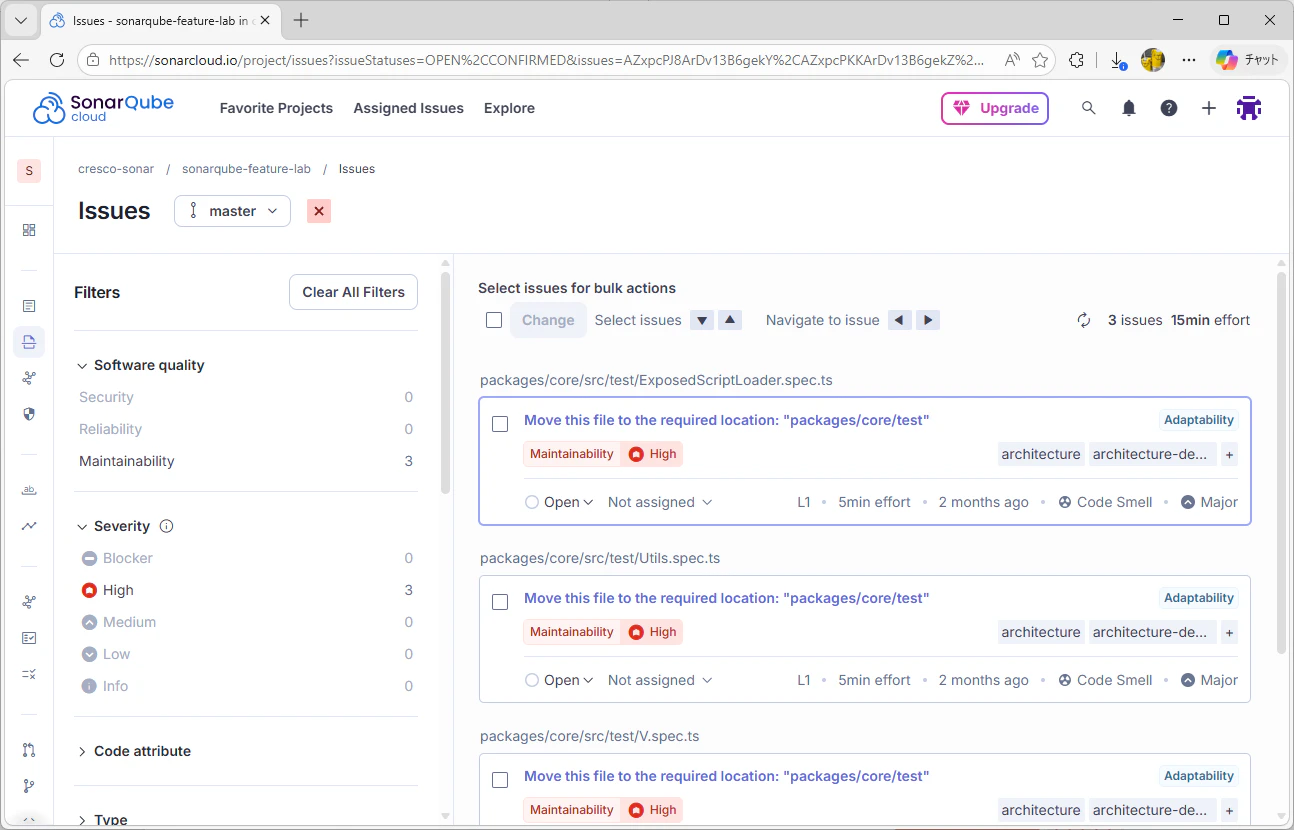Screen dimensions: 1294x830
Task: Click the organization 'S' avatar in sidebar
Action: [x=29, y=171]
